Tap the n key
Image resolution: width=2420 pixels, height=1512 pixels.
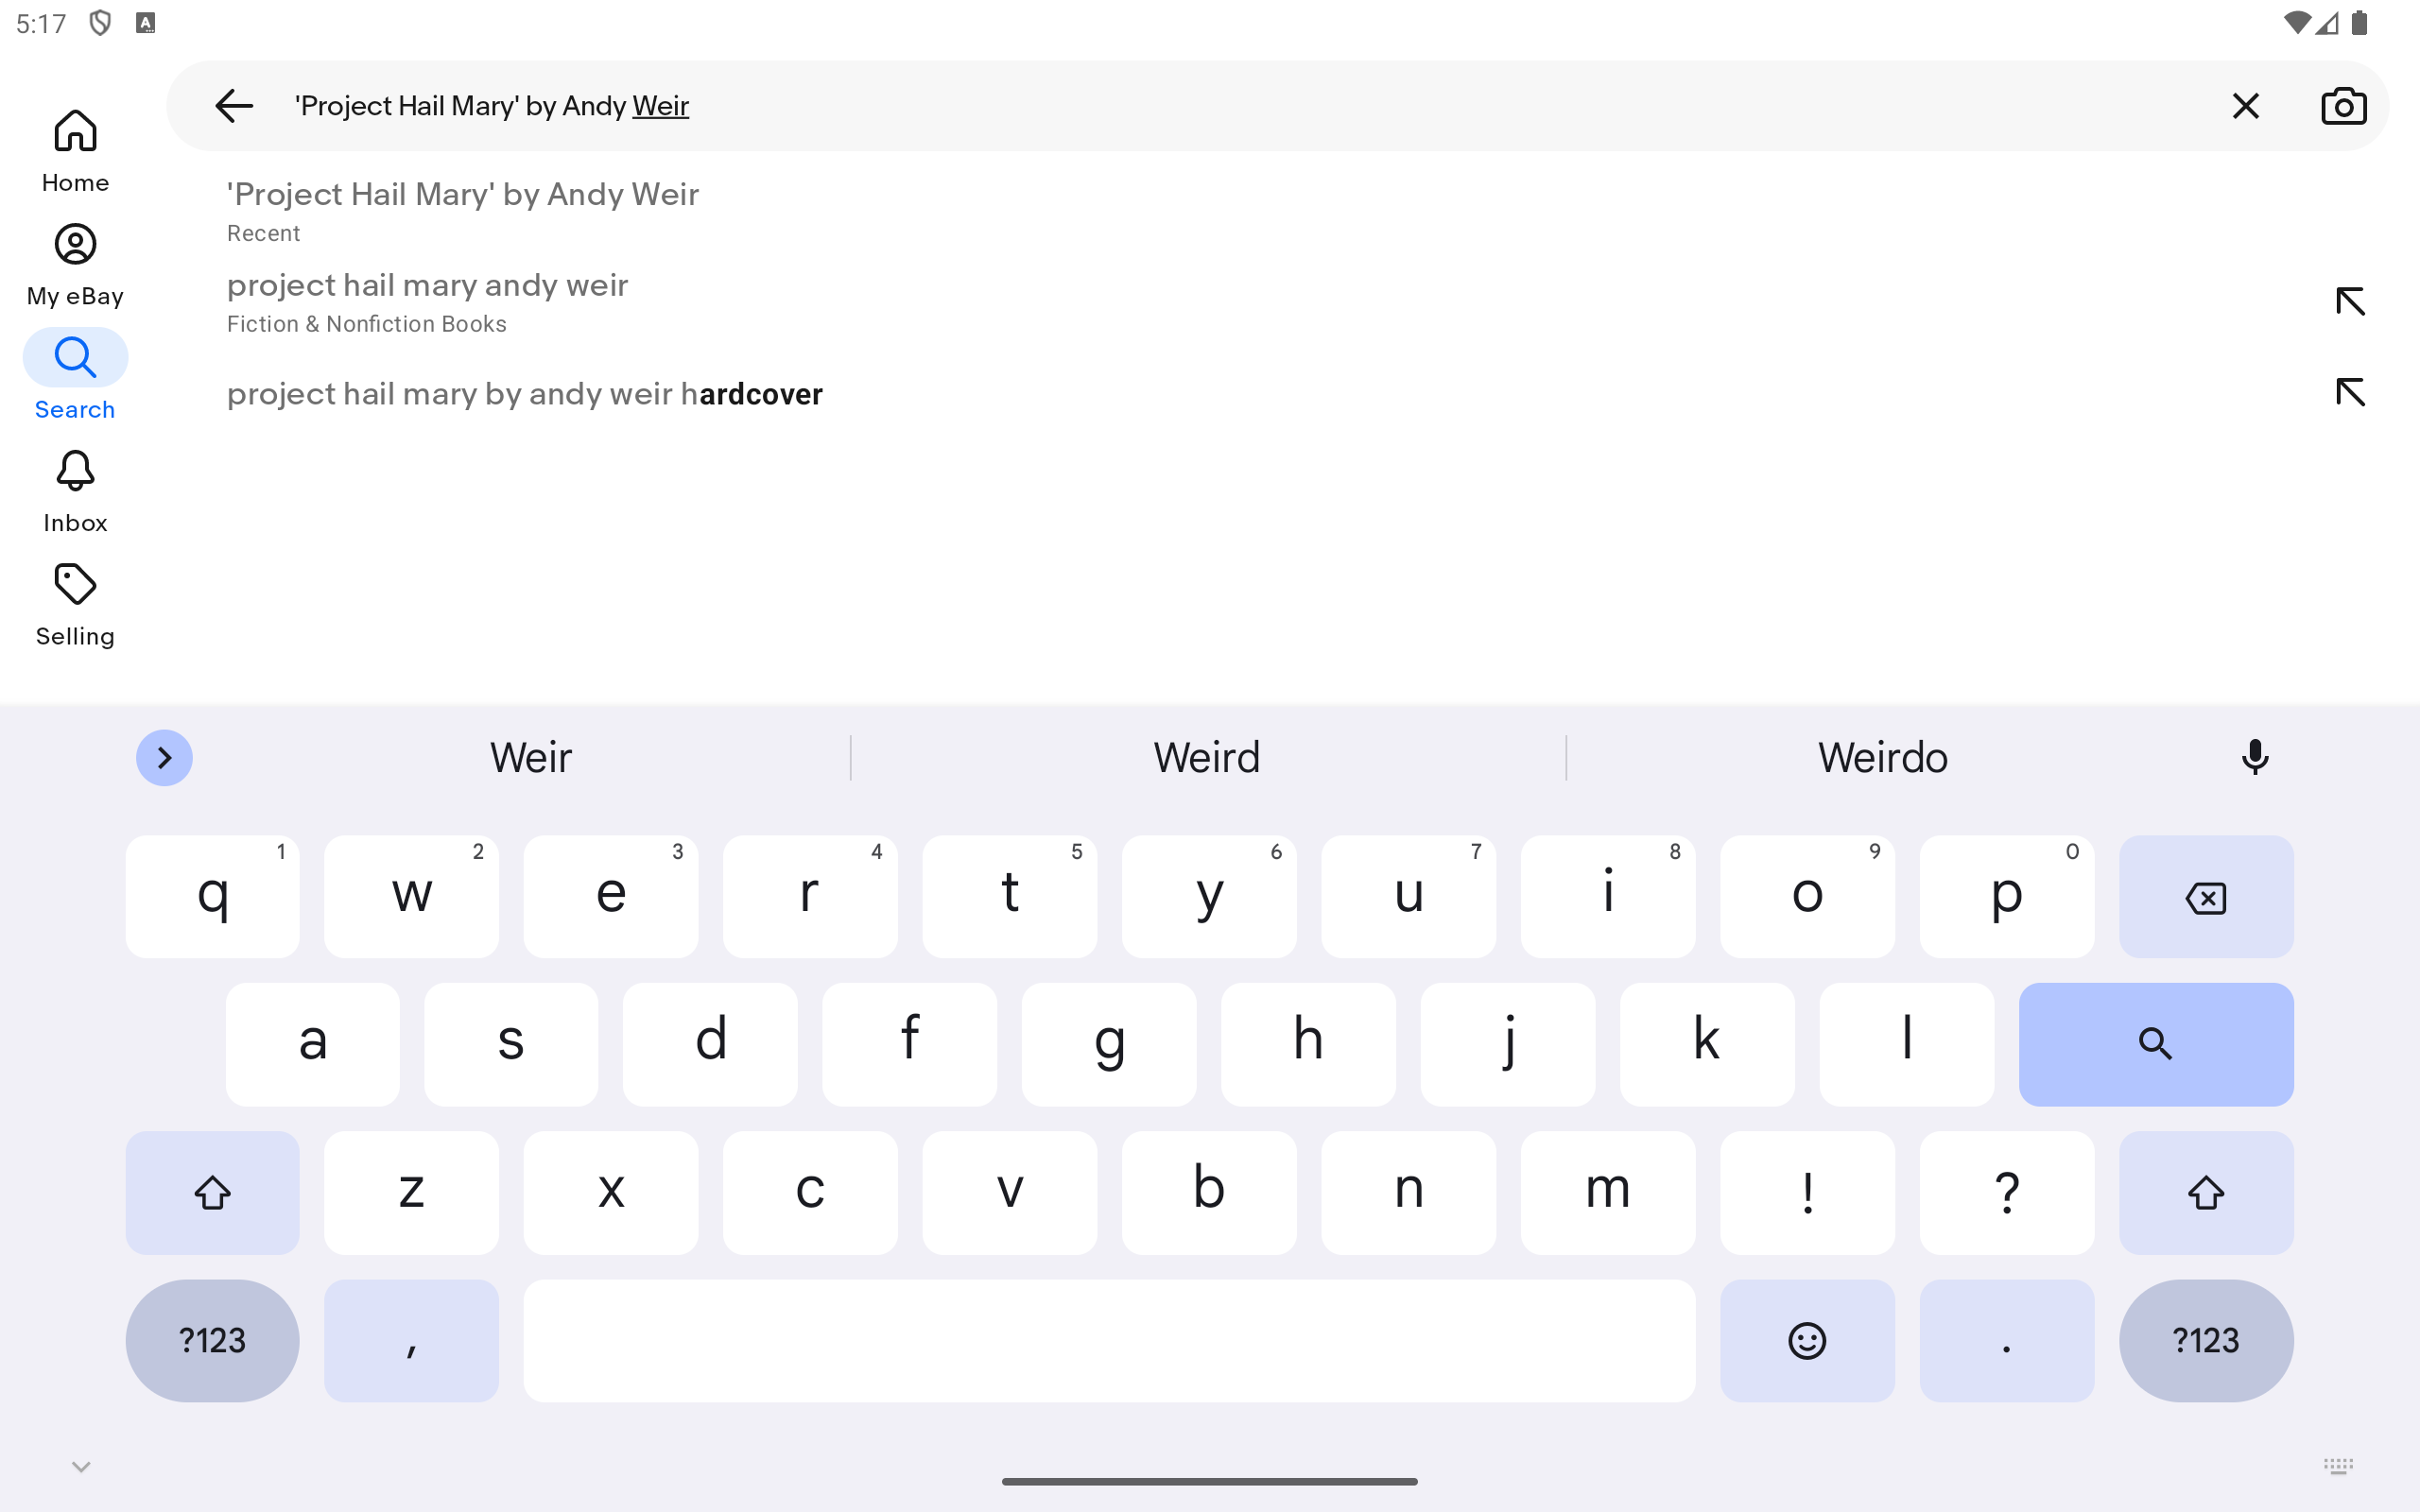1409,1192
